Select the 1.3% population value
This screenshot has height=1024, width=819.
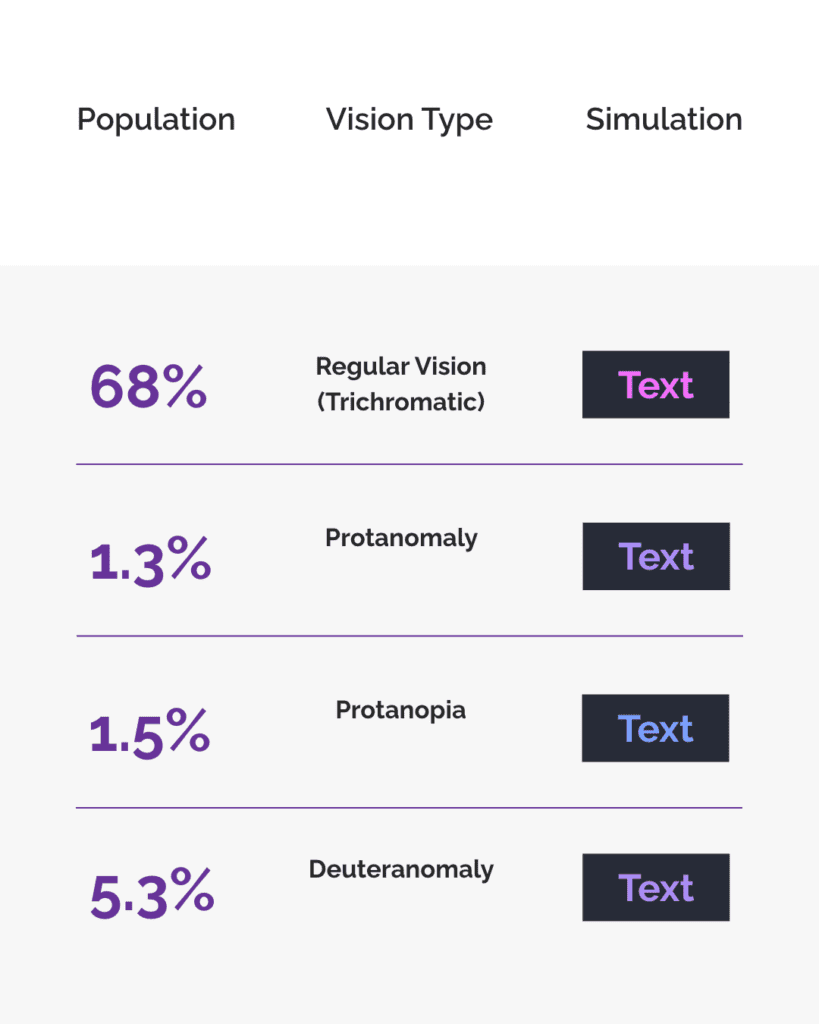click(x=150, y=560)
